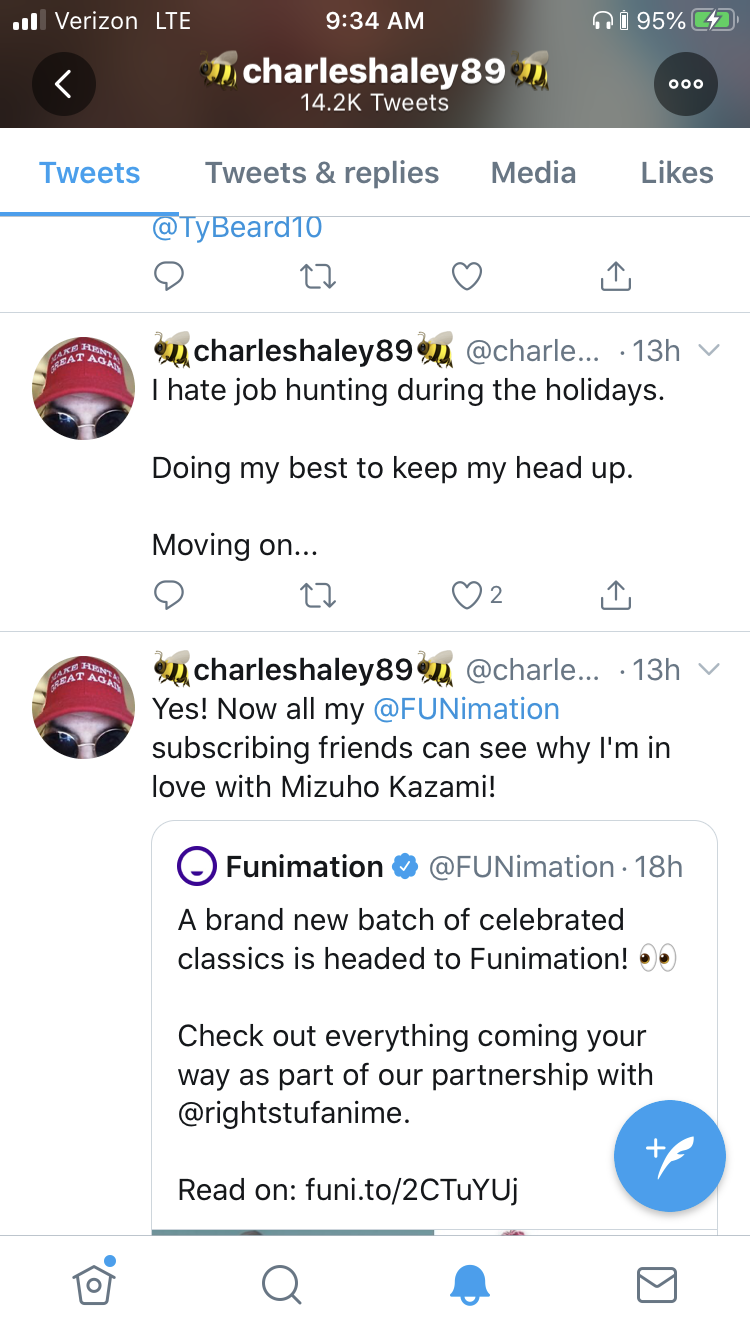
Task: Open the Search tab in the bottom bar
Action: tap(281, 1285)
